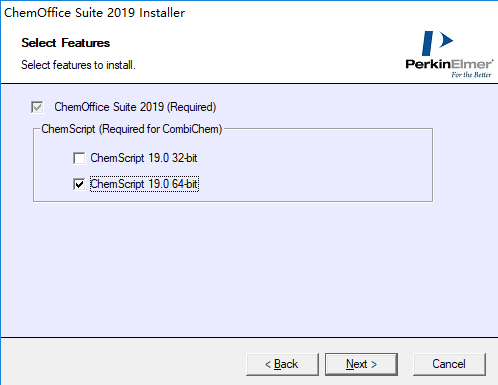The image size is (498, 385).
Task: Cancel the ChemOffice installation
Action: tap(449, 364)
